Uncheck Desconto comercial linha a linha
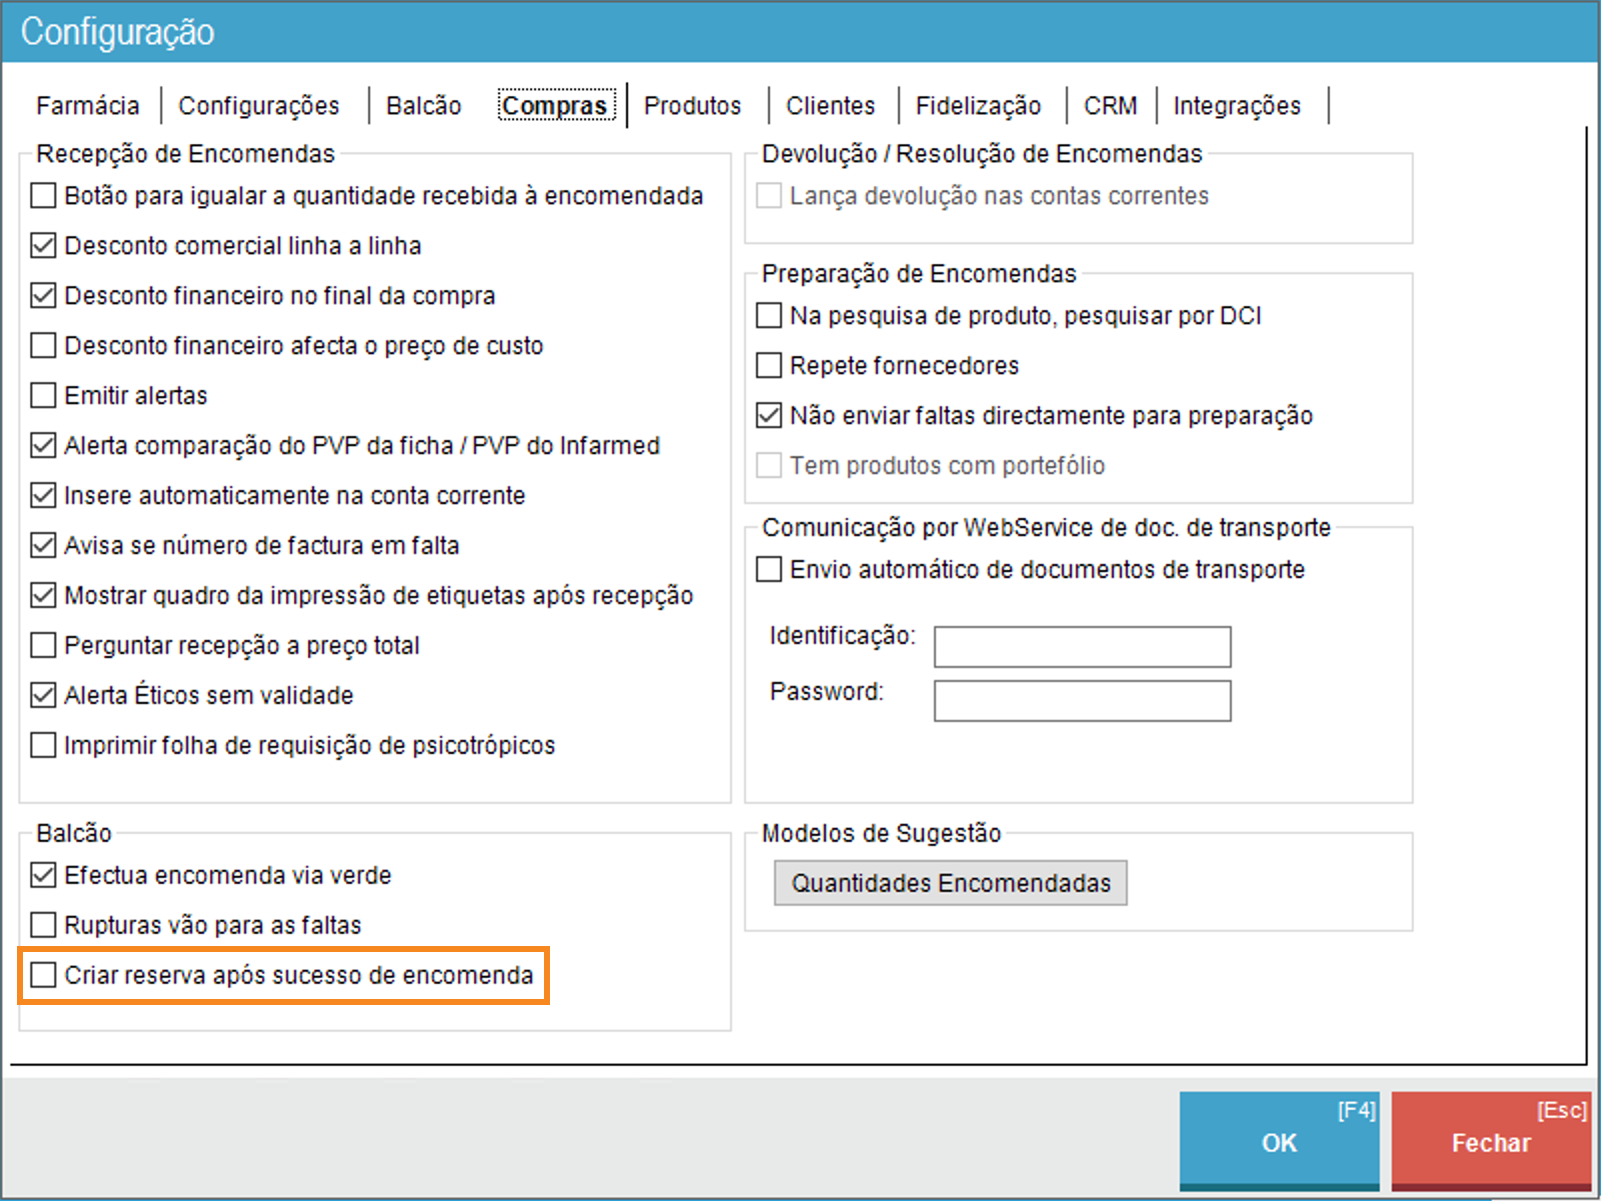The height and width of the screenshot is (1201, 1601). click(43, 246)
